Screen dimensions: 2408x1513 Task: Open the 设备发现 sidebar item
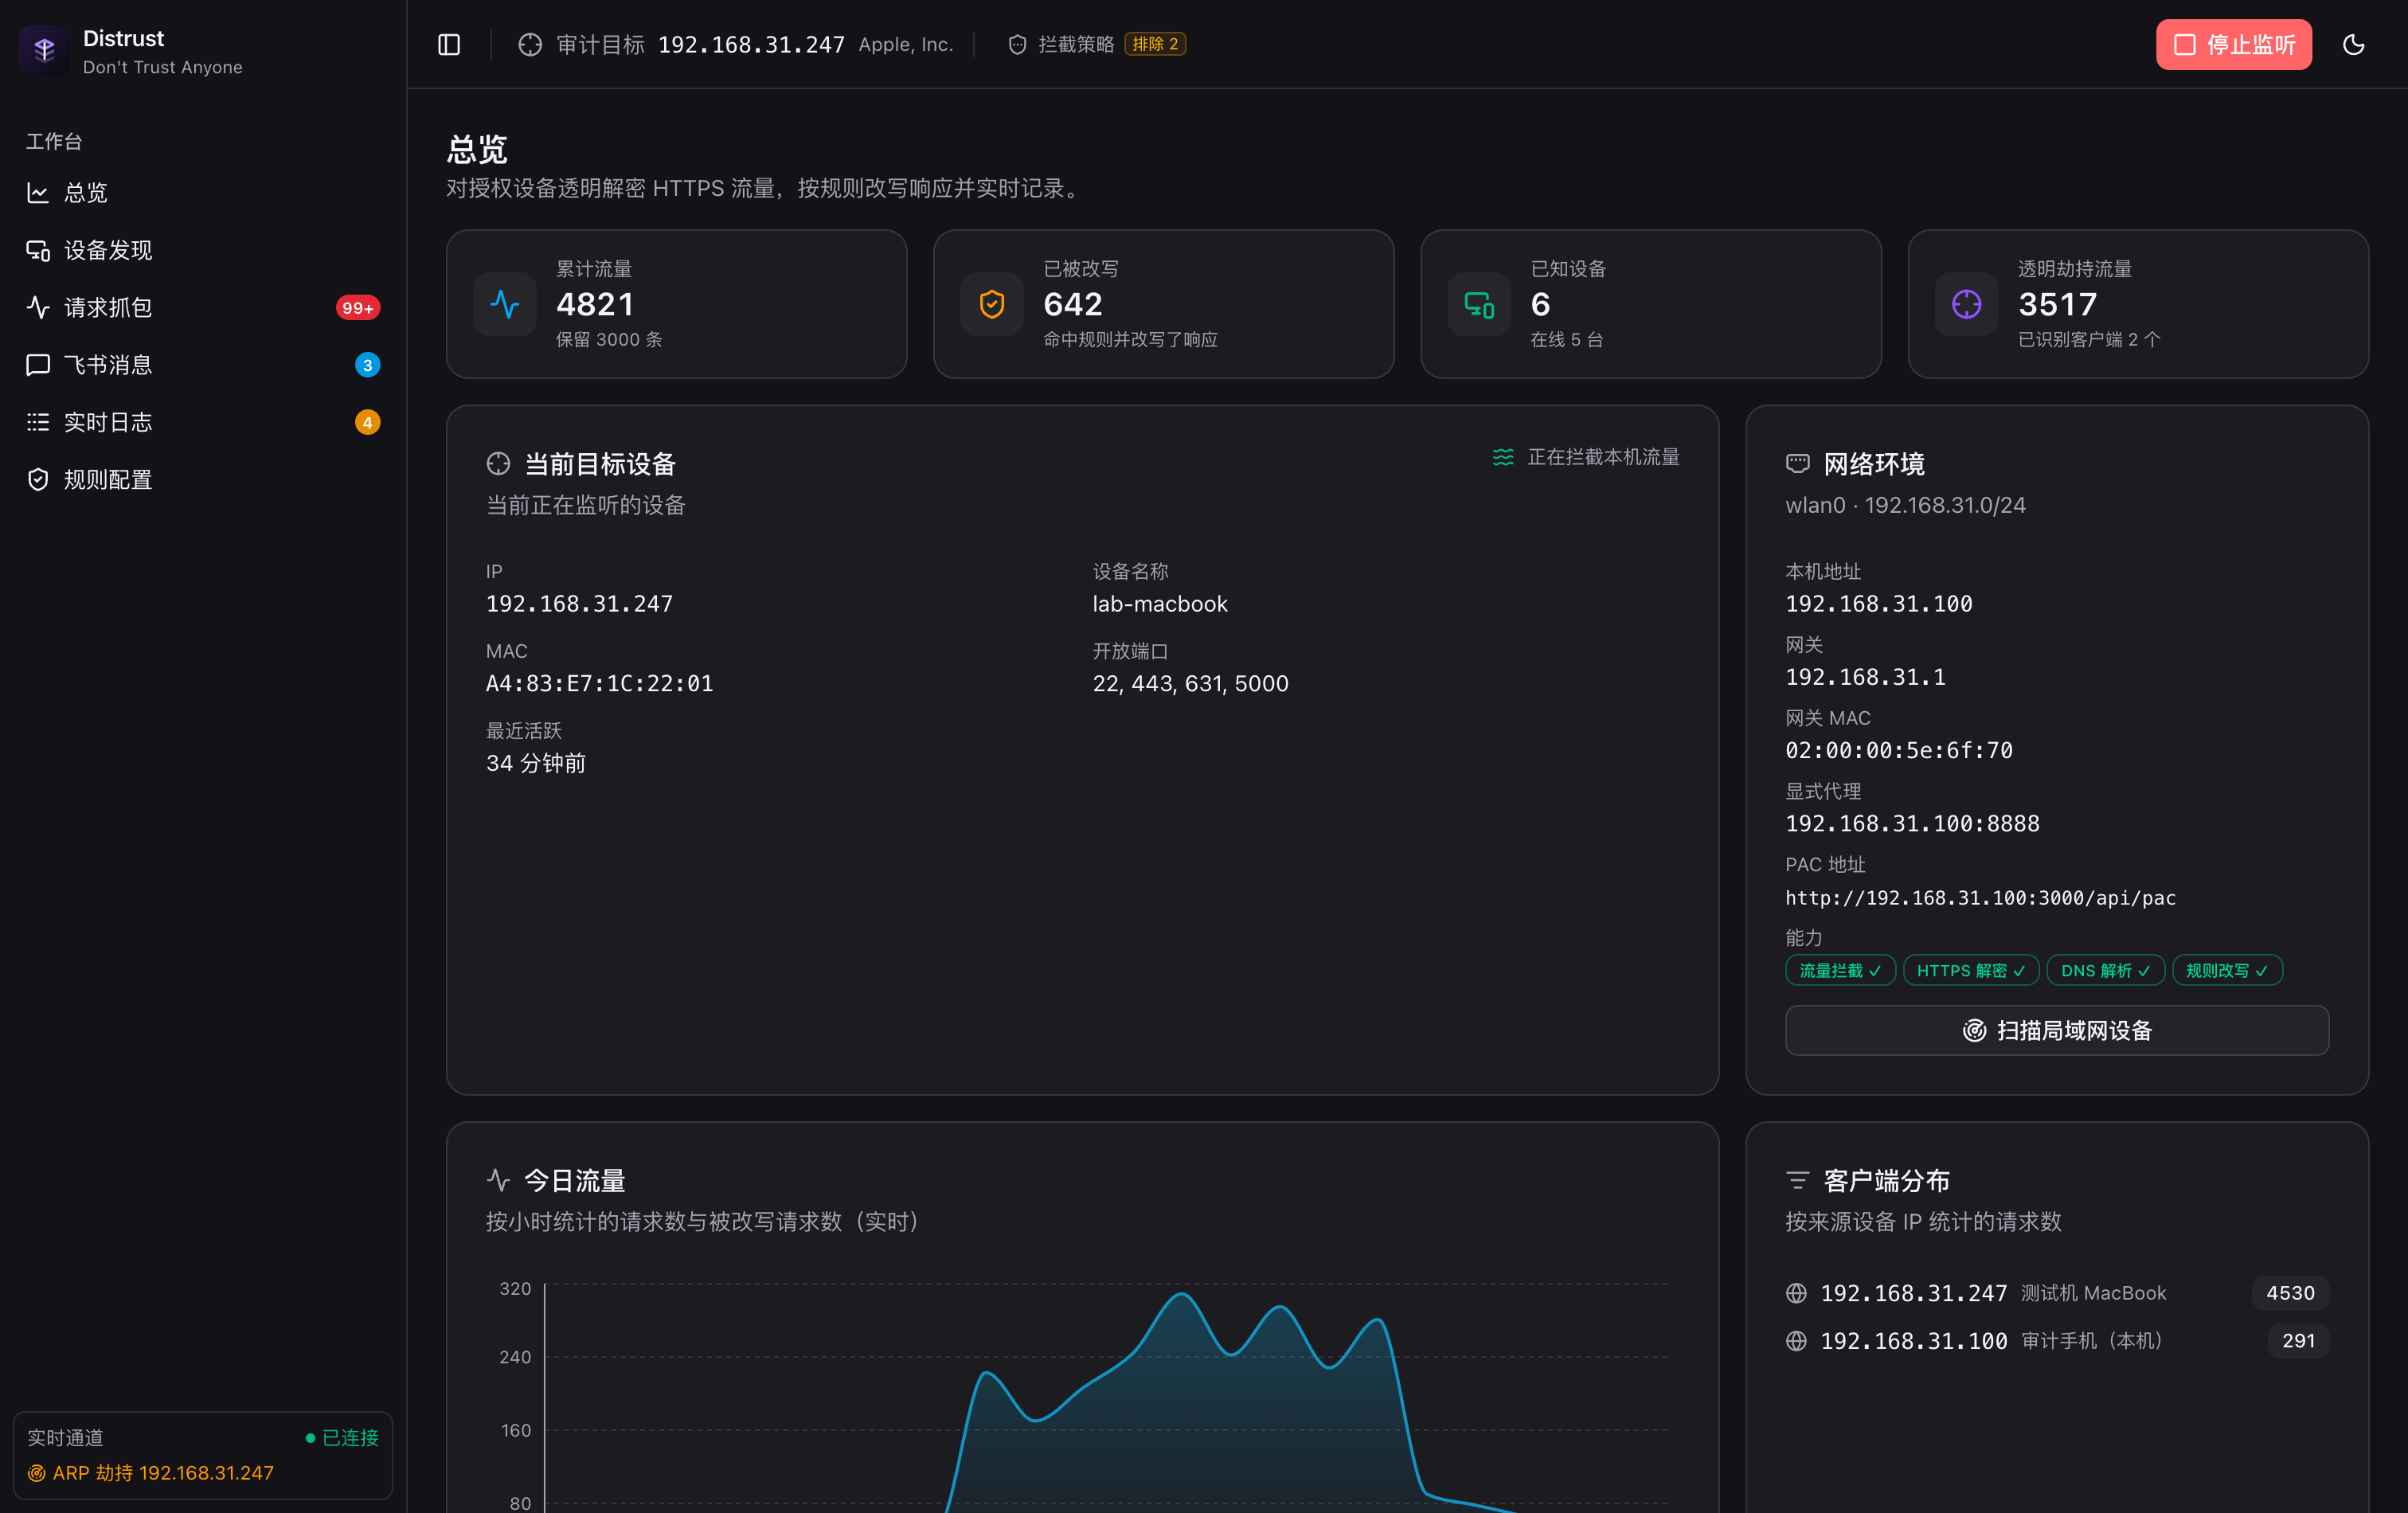pos(203,250)
